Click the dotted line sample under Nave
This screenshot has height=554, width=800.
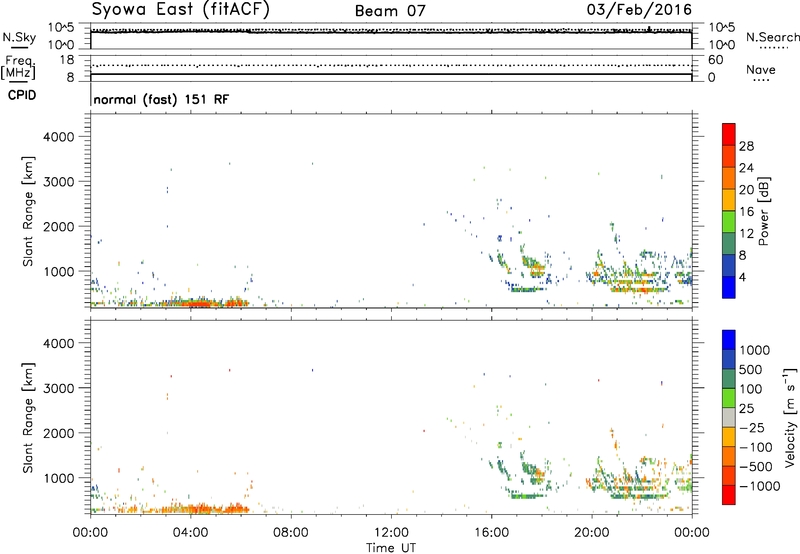(x=761, y=81)
